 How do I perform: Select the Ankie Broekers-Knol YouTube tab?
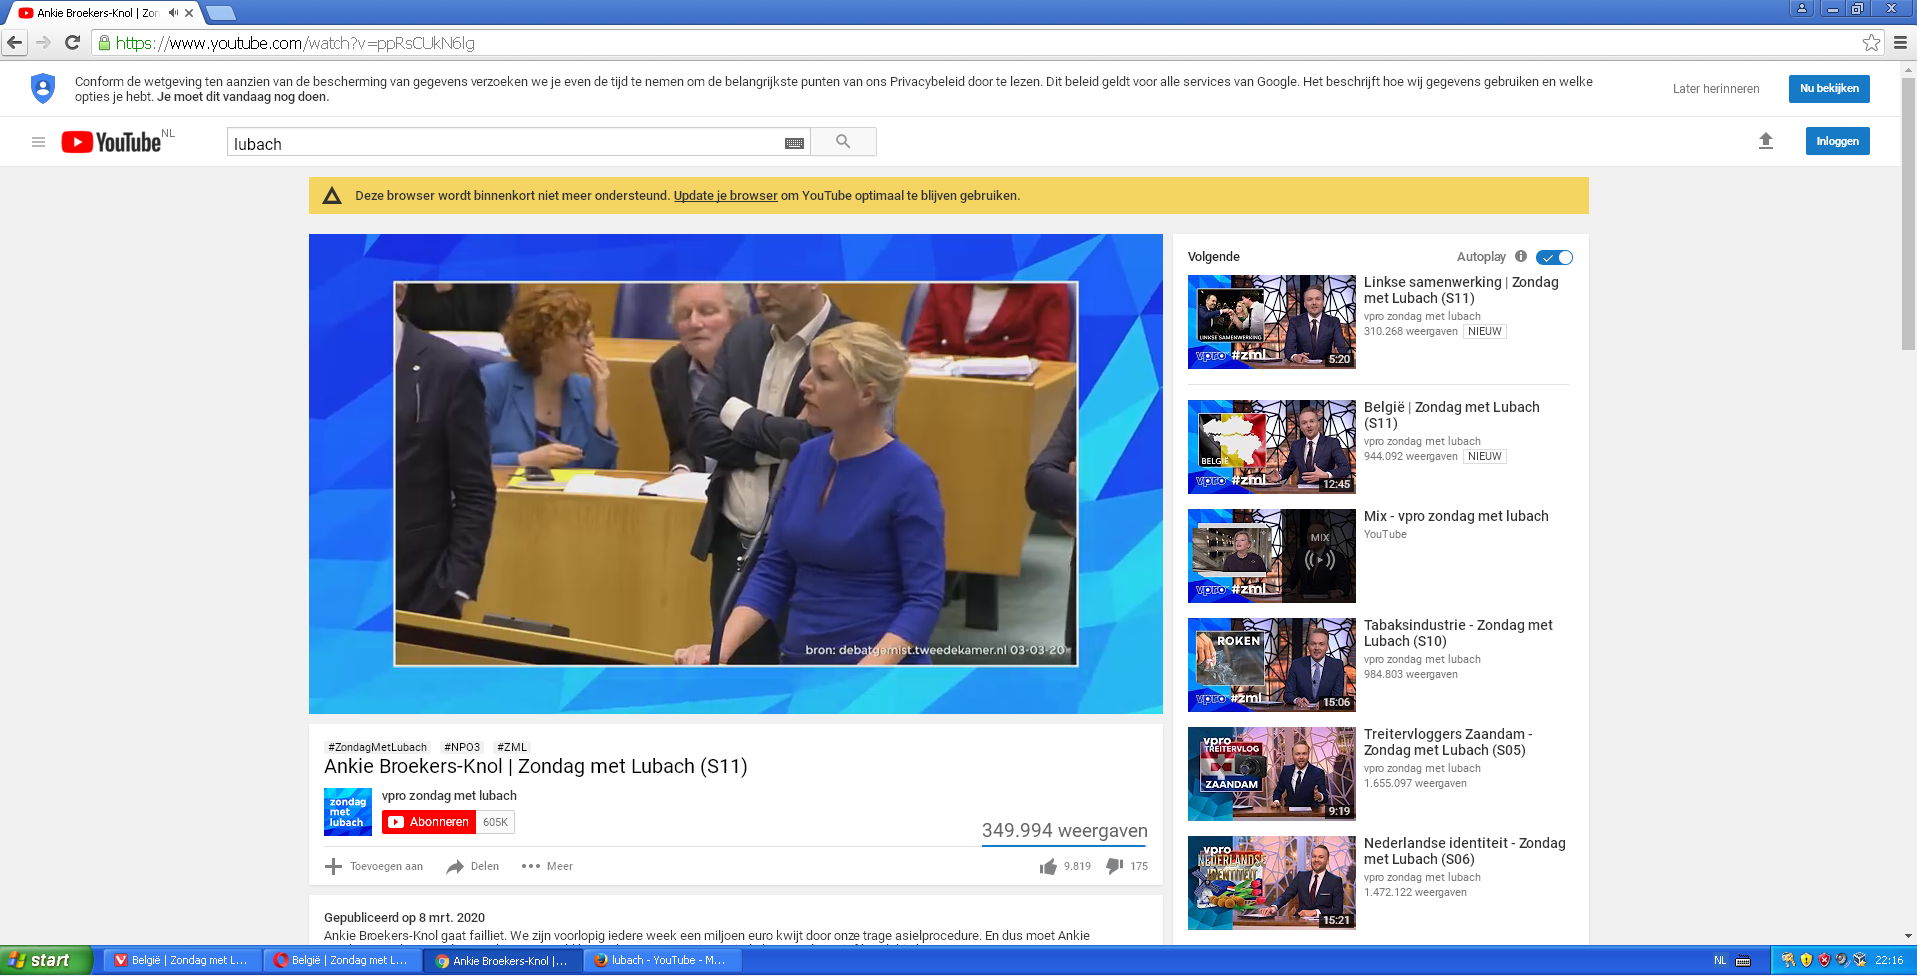pos(104,13)
